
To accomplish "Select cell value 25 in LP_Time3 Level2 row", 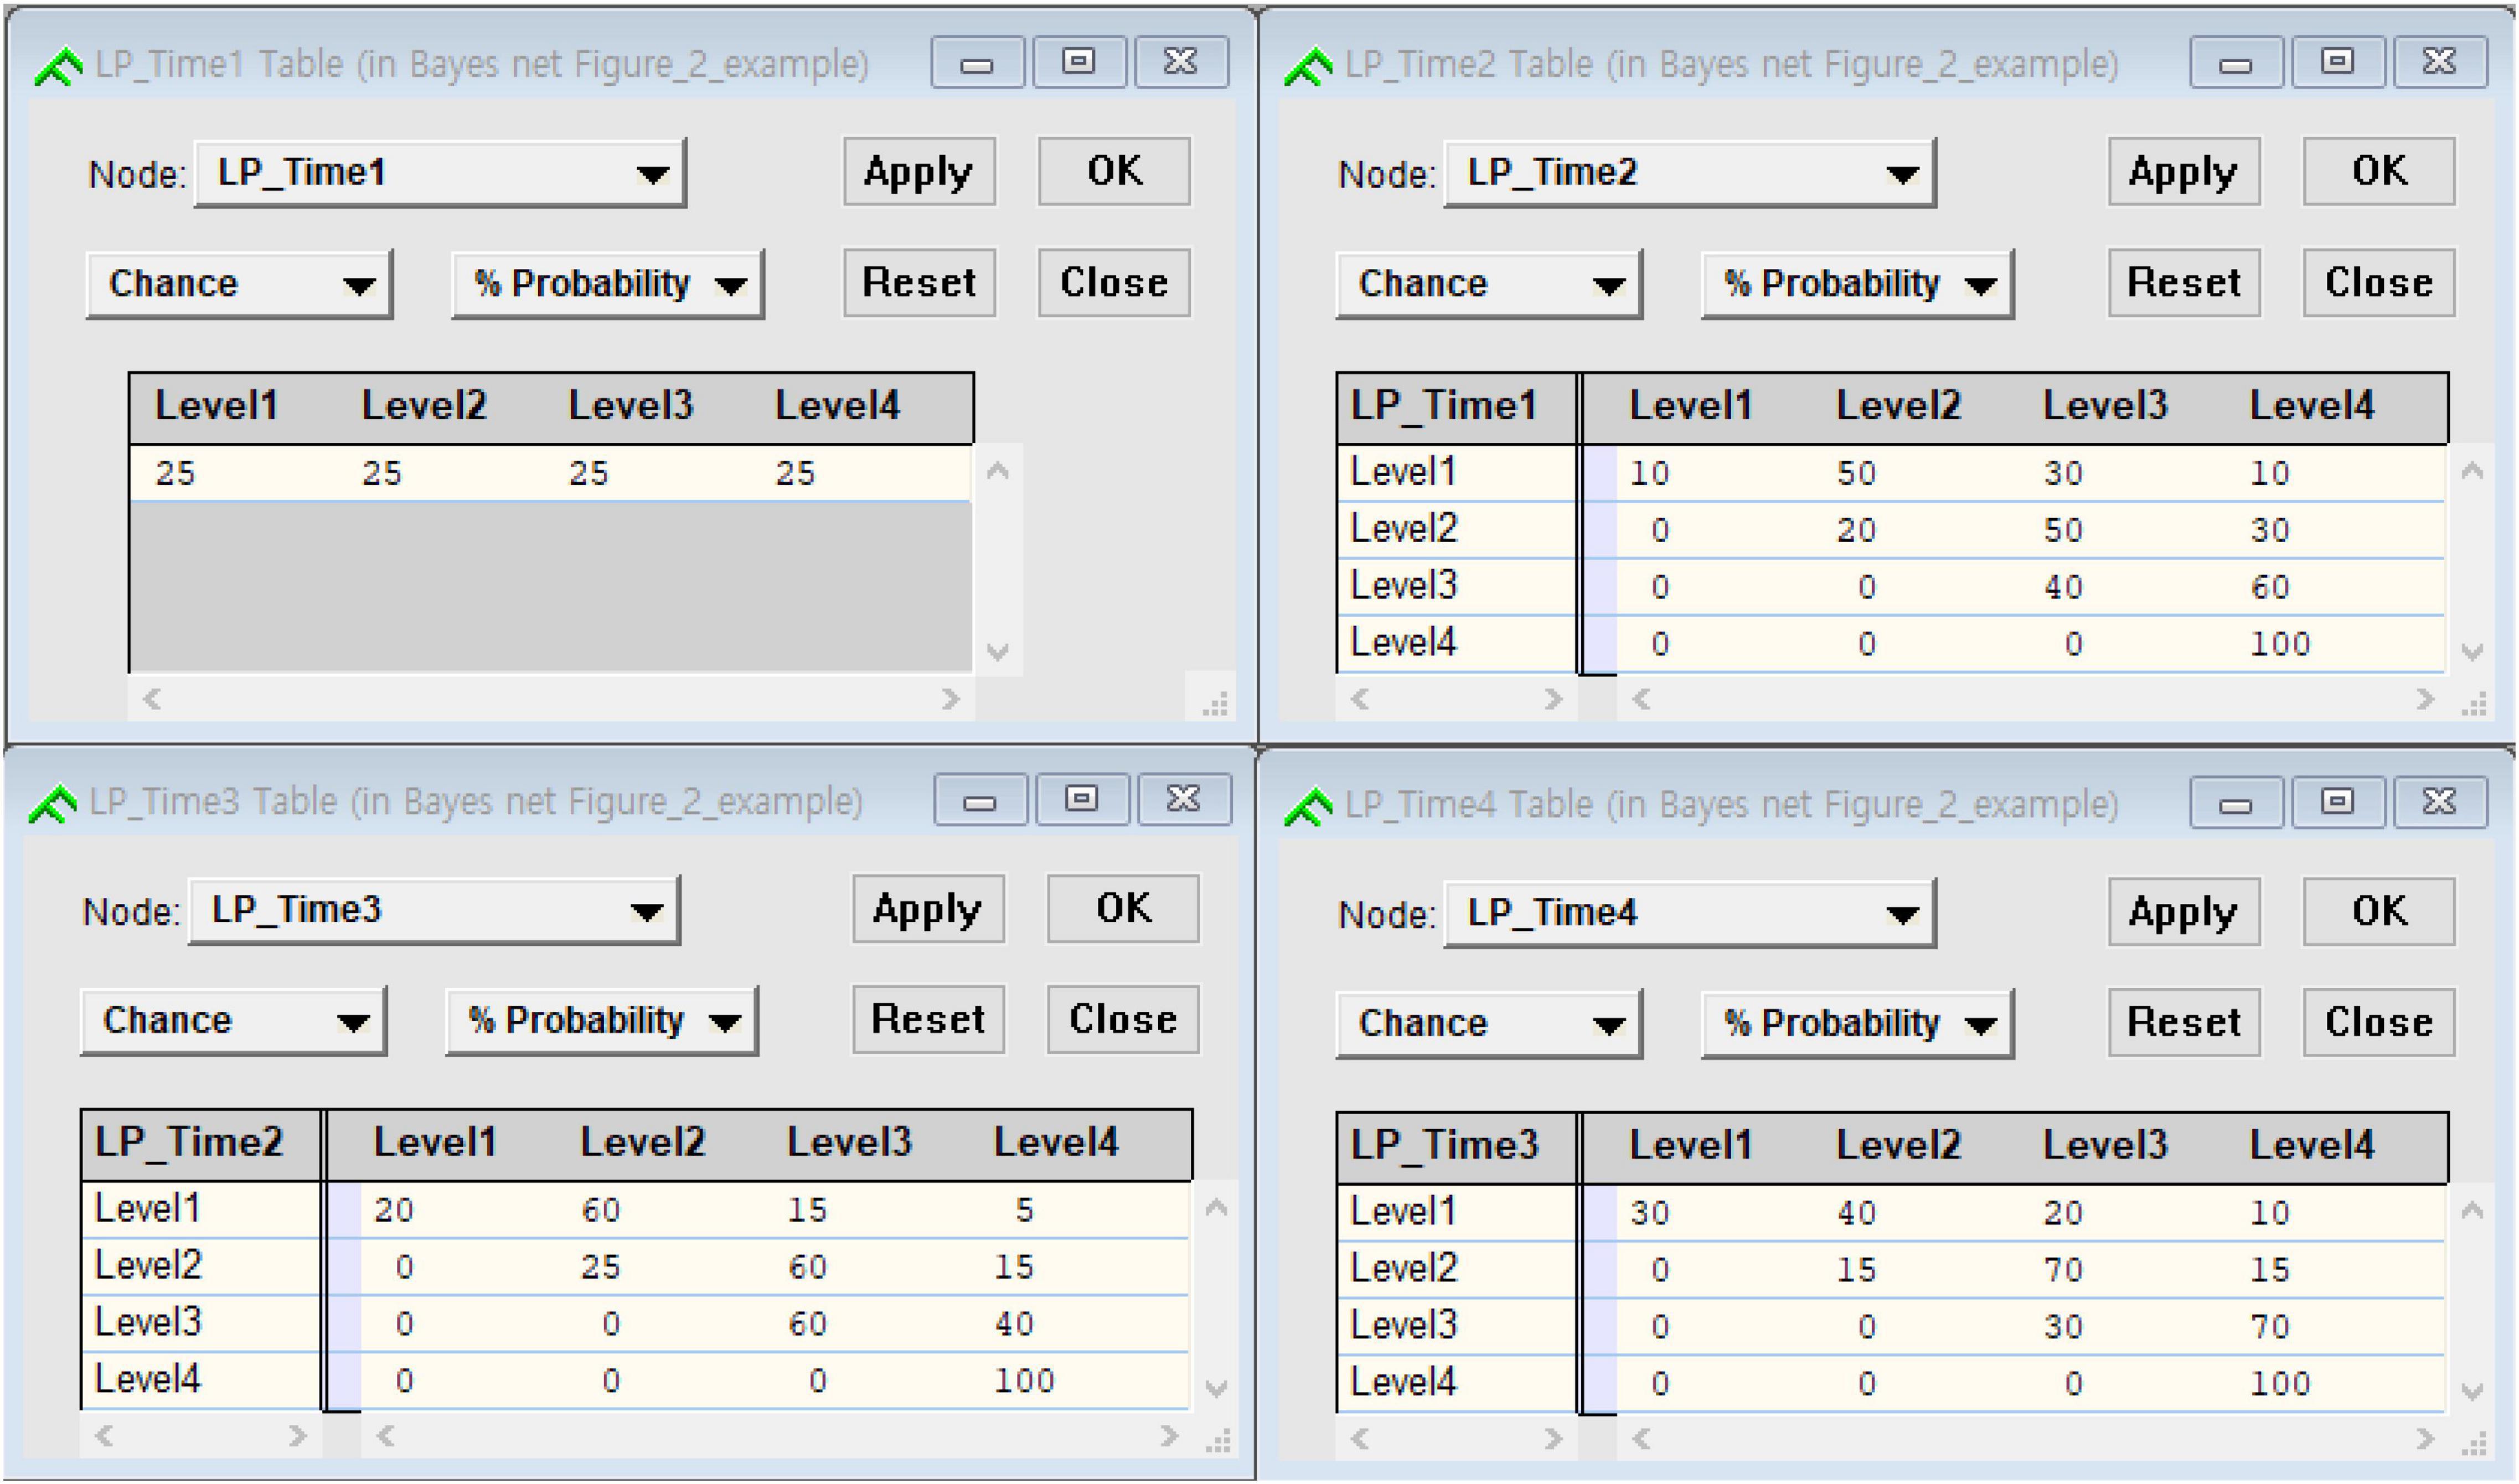I will pyautogui.click(x=601, y=1267).
